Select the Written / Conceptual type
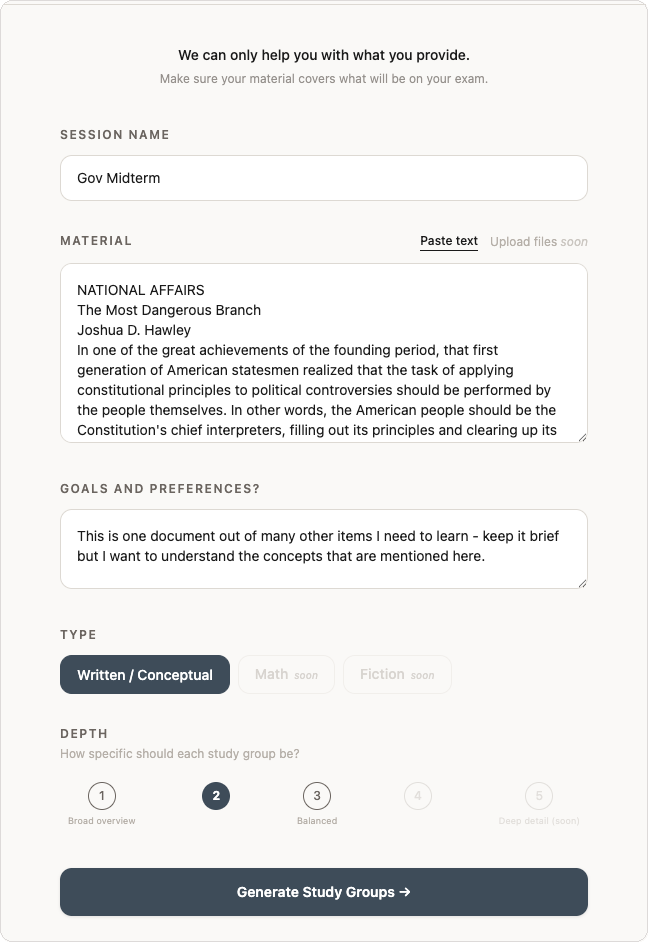Viewport: 648px width, 942px height. point(144,674)
